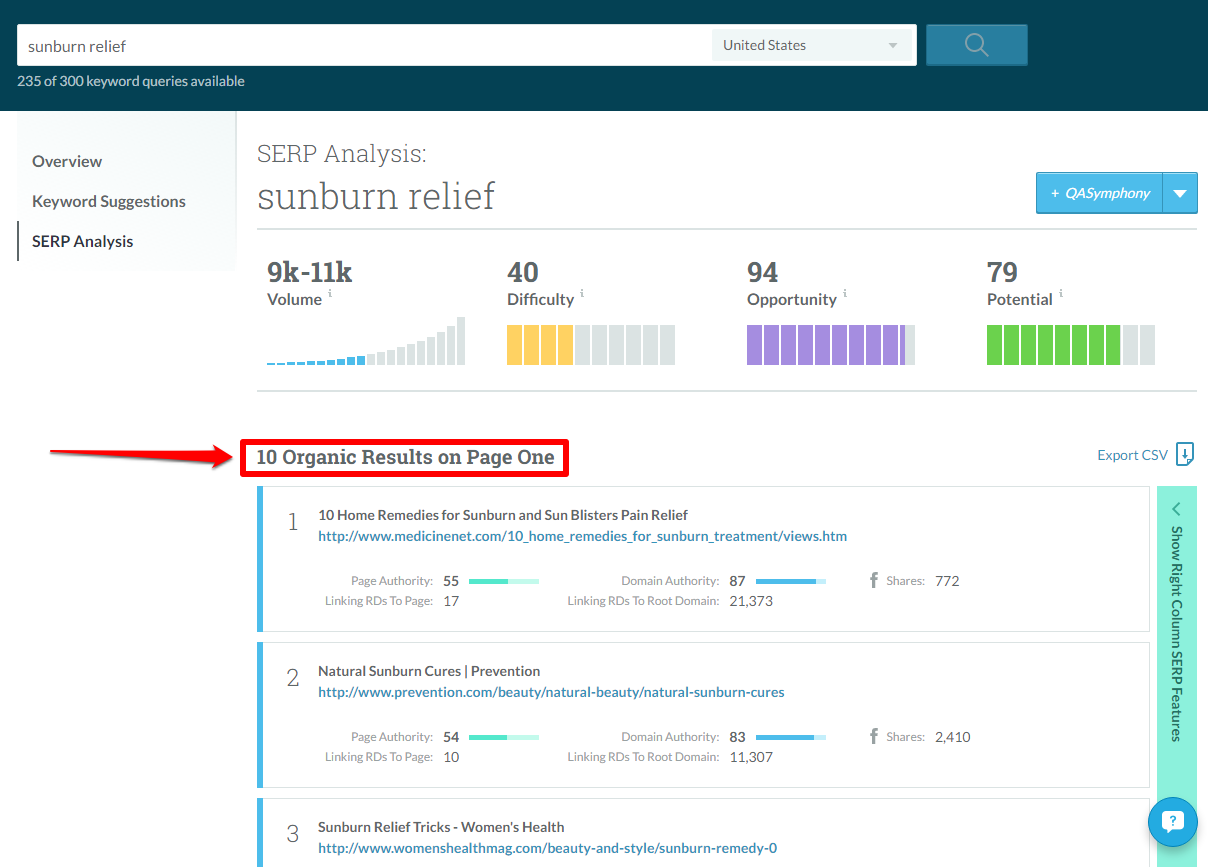Click the CSV download icon beside Export CSV
The image size is (1208, 867).
1185,454
